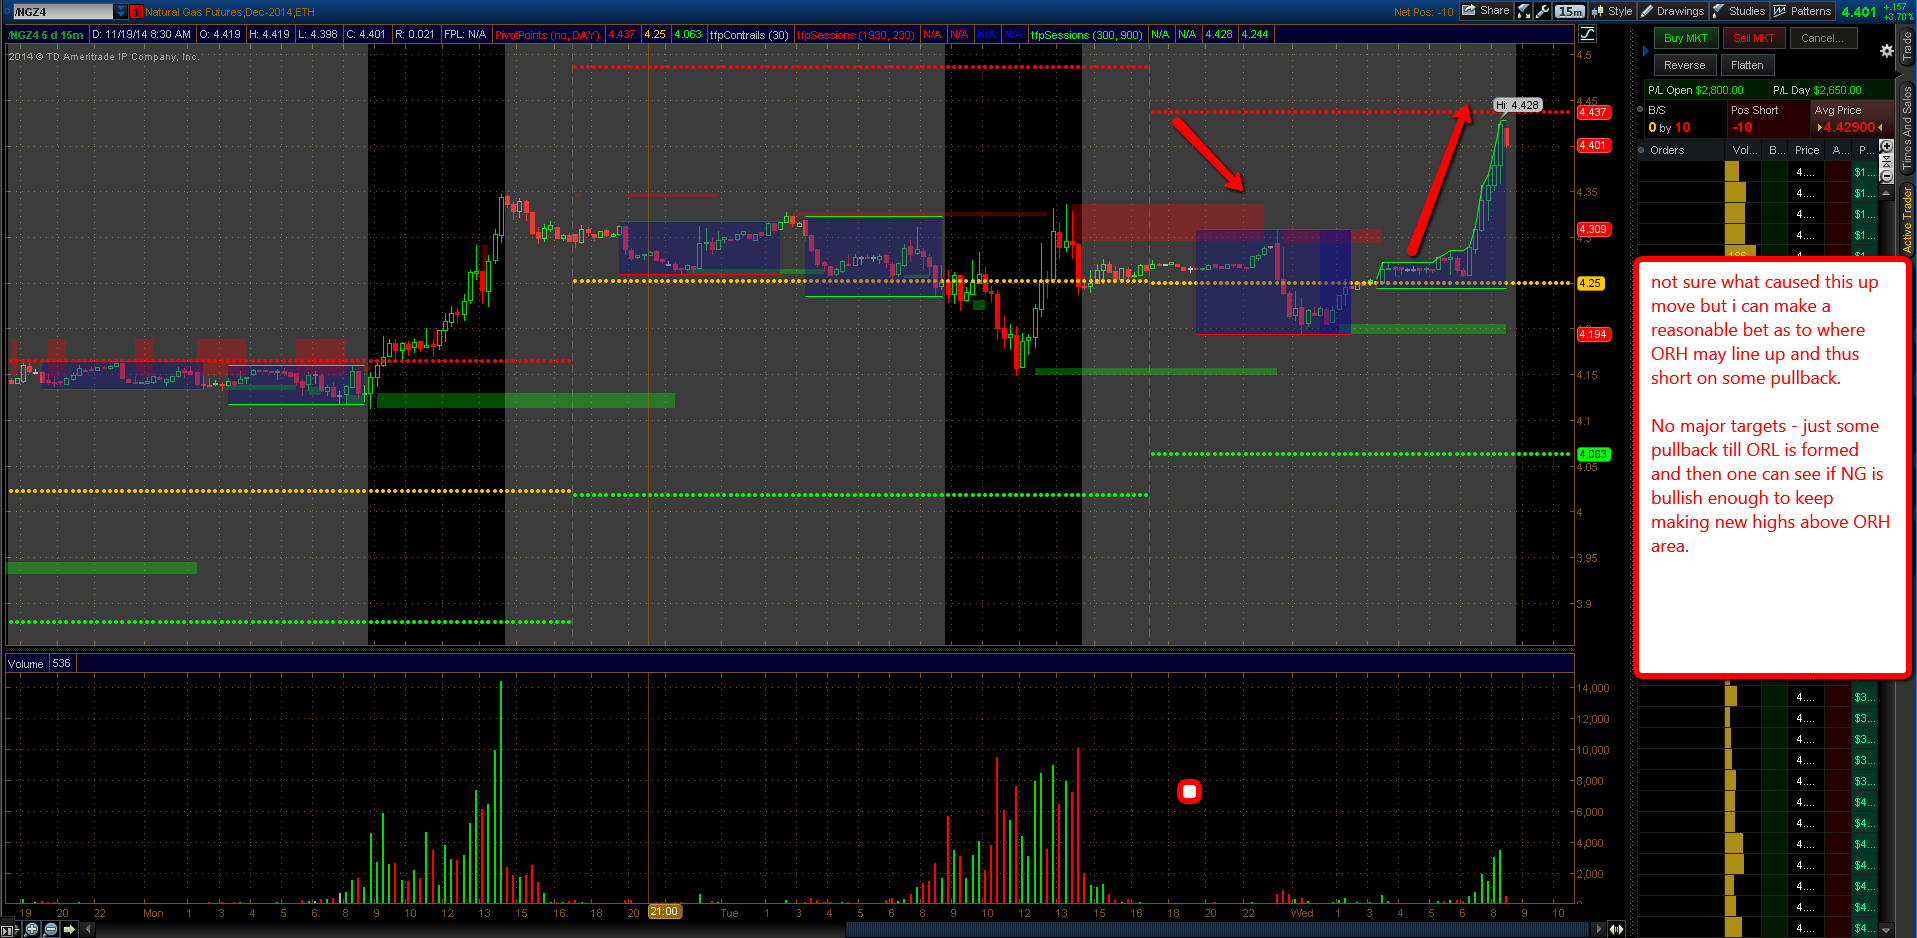Click the Volume study label
This screenshot has width=1917, height=938.
(26, 664)
